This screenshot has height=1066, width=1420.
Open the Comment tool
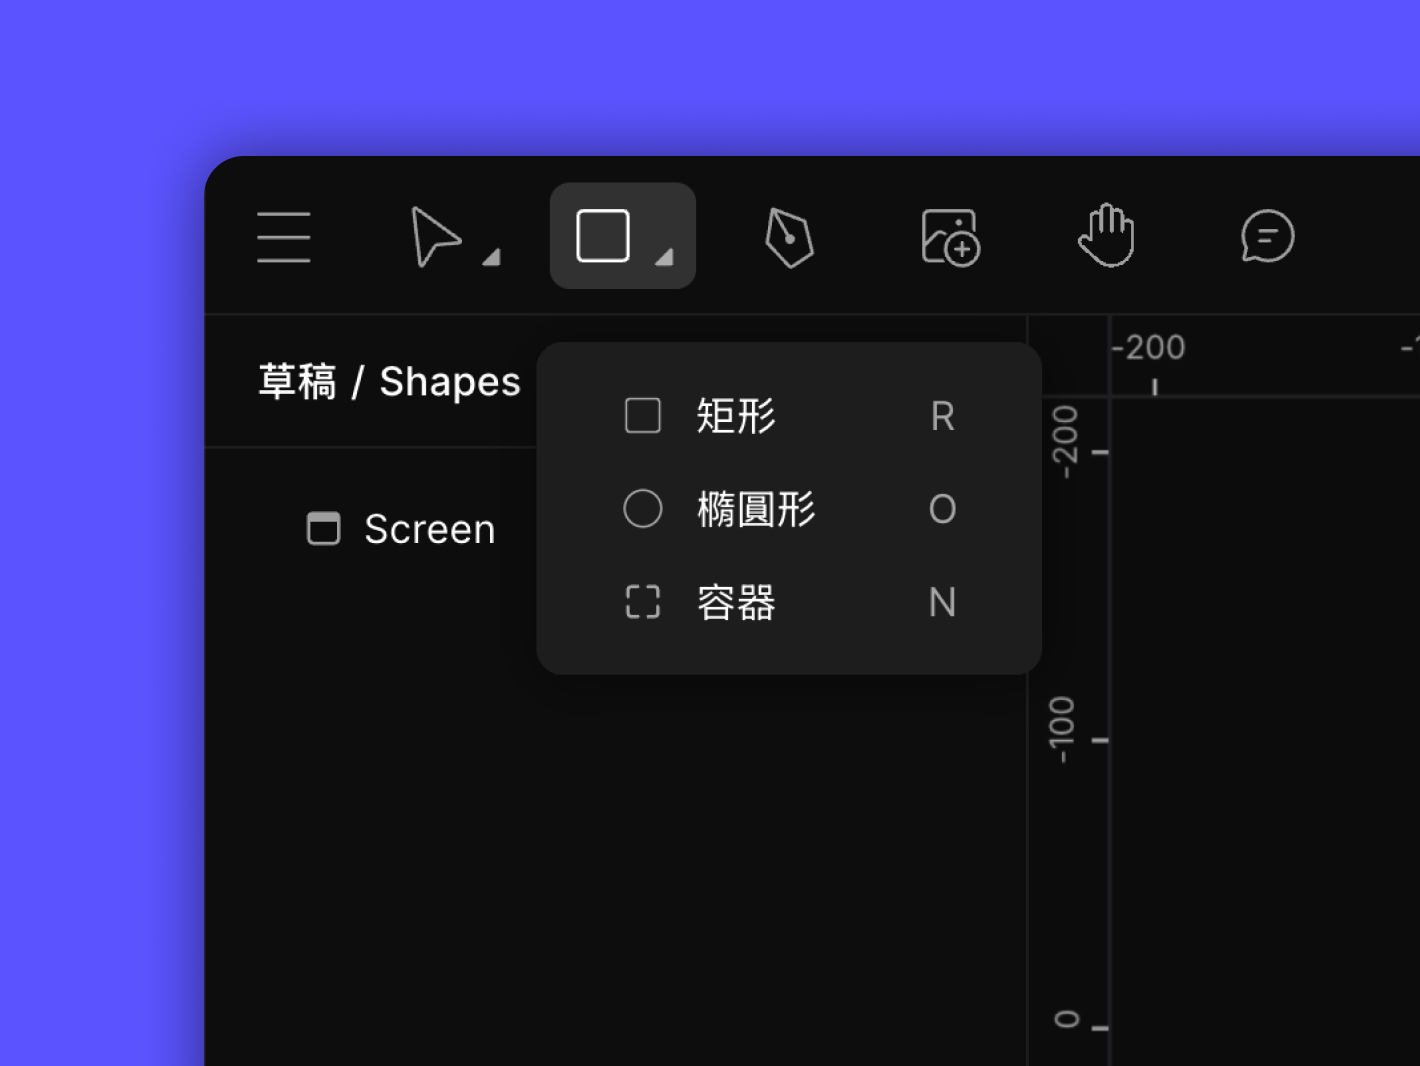click(1268, 237)
